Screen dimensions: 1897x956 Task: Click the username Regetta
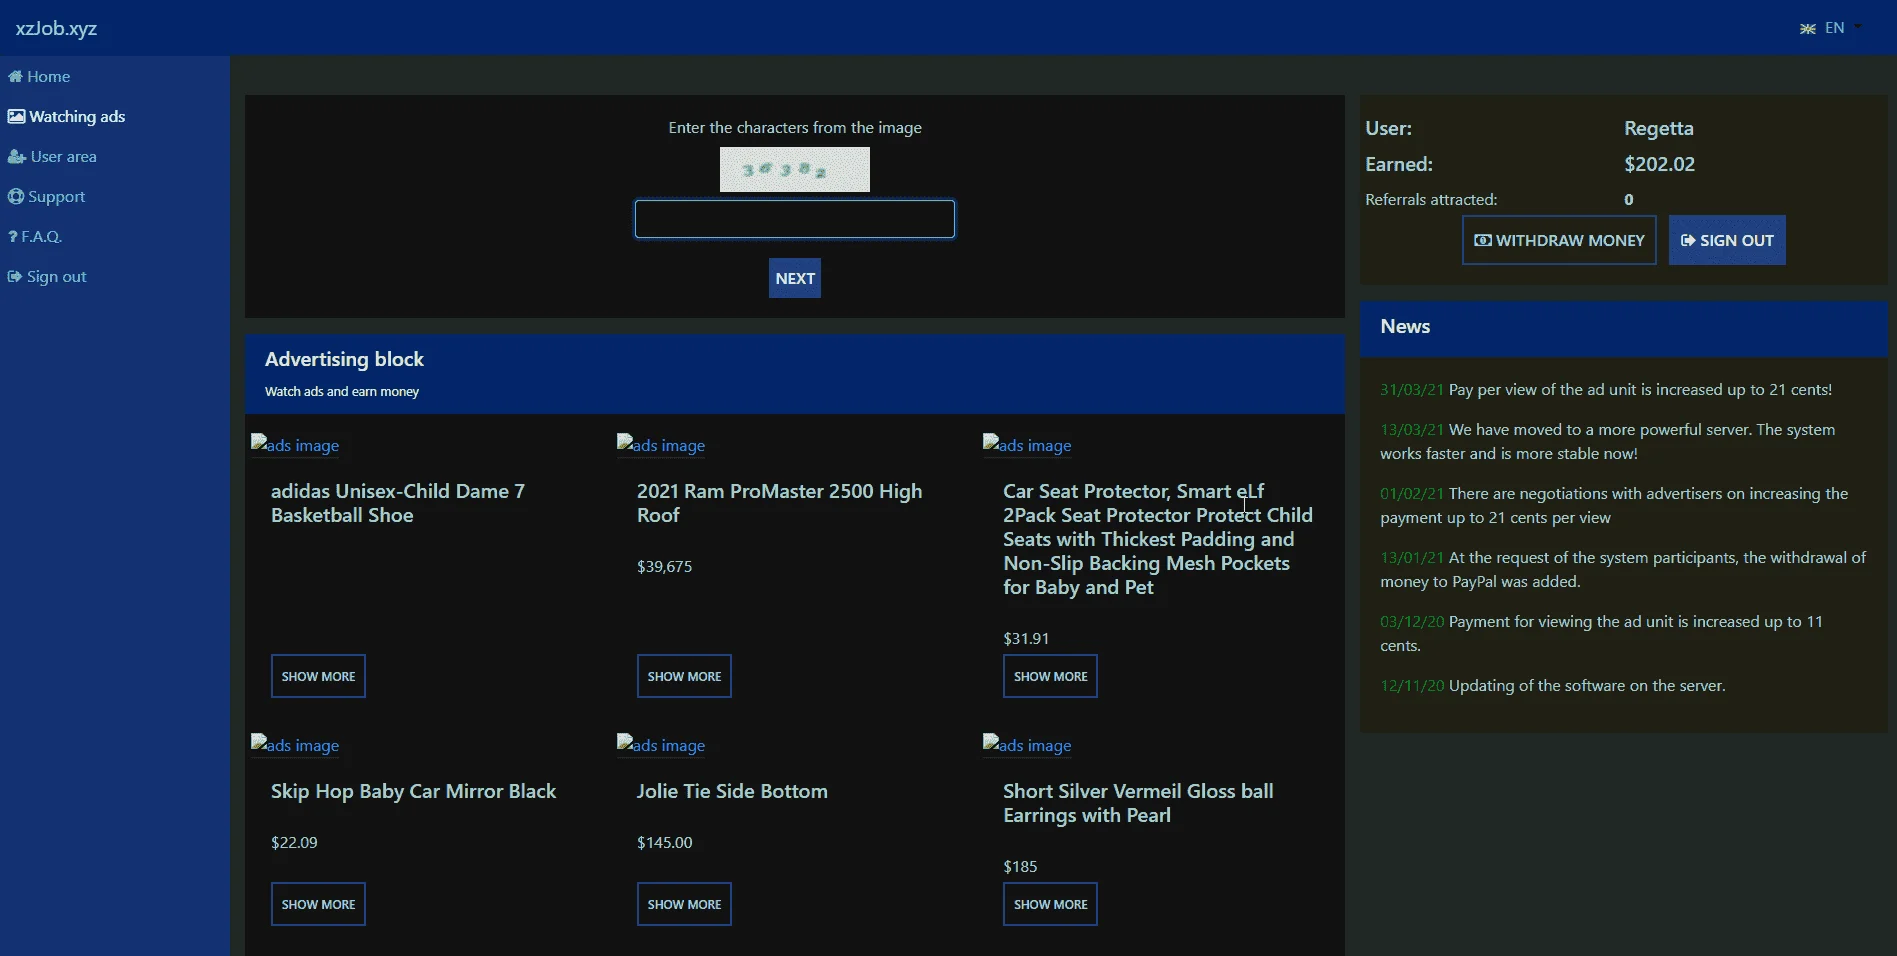coord(1658,129)
